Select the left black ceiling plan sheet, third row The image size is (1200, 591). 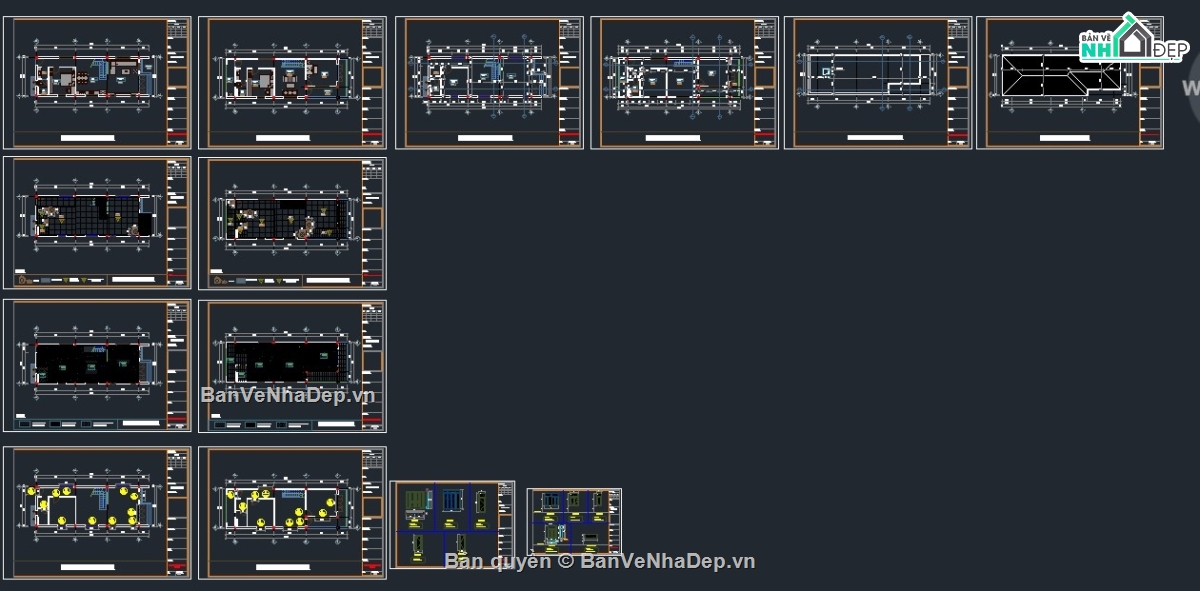point(97,366)
